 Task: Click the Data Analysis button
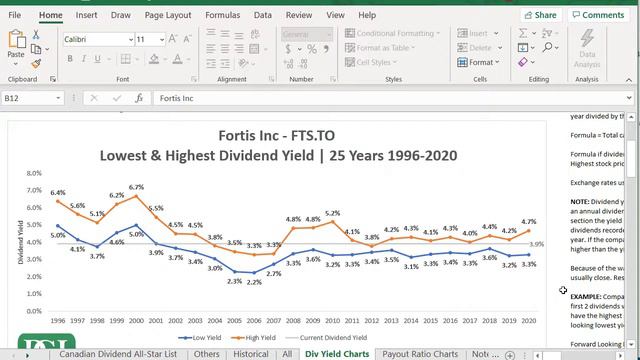pyautogui.click(x=587, y=48)
